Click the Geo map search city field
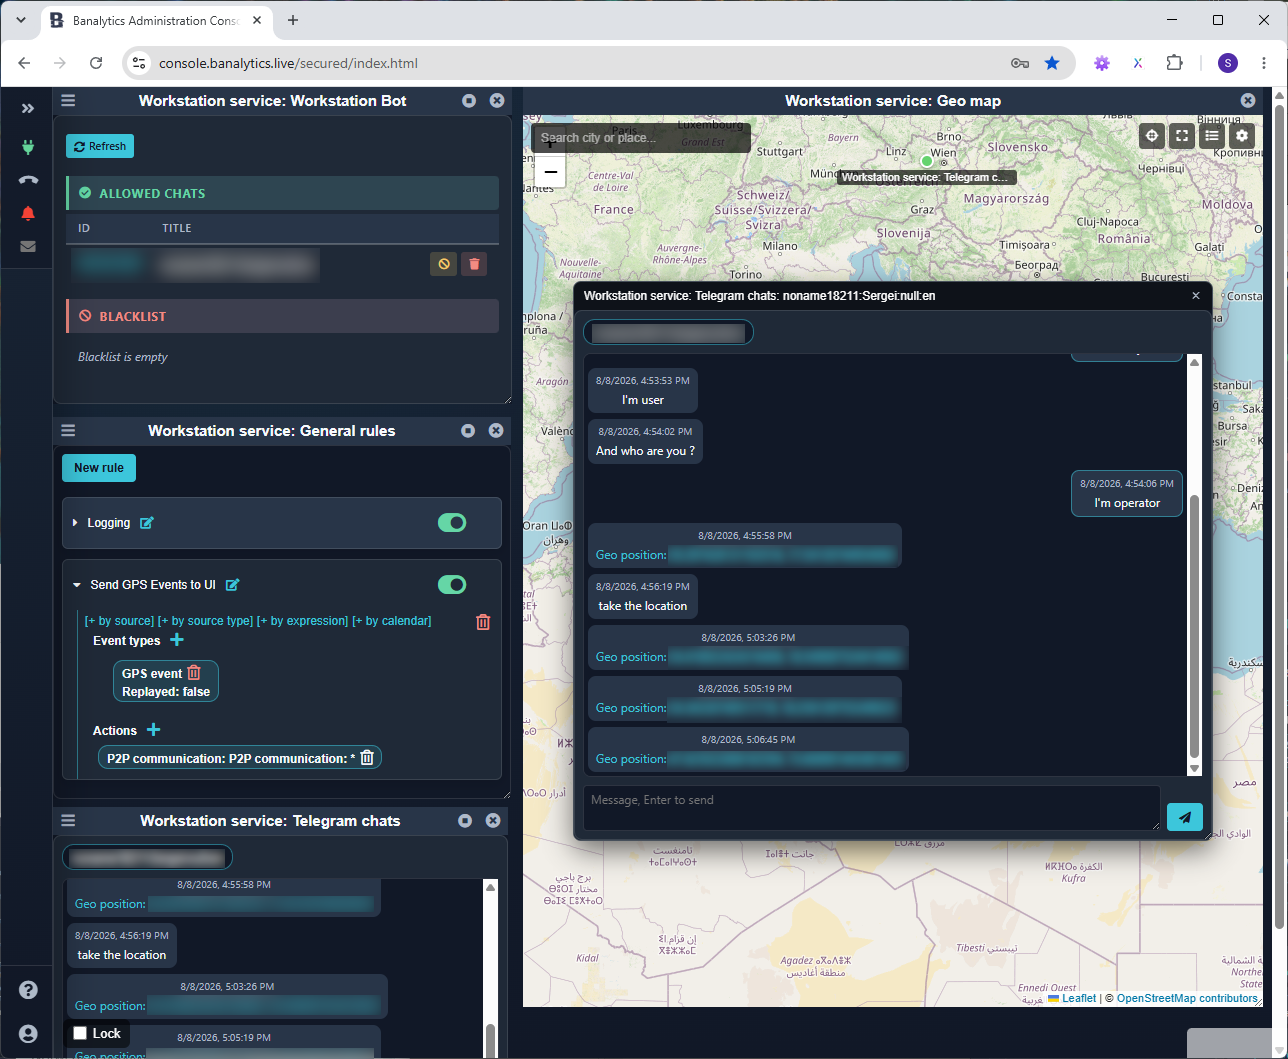 point(641,138)
